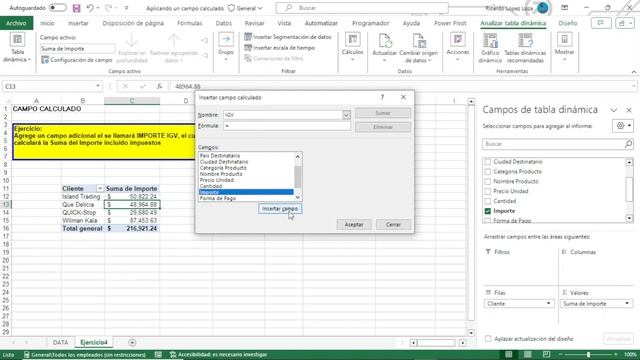Viewport: 640px width, 360px height.
Task: Switch to the Fórmulas ribbon tab
Action: [x=189, y=23]
